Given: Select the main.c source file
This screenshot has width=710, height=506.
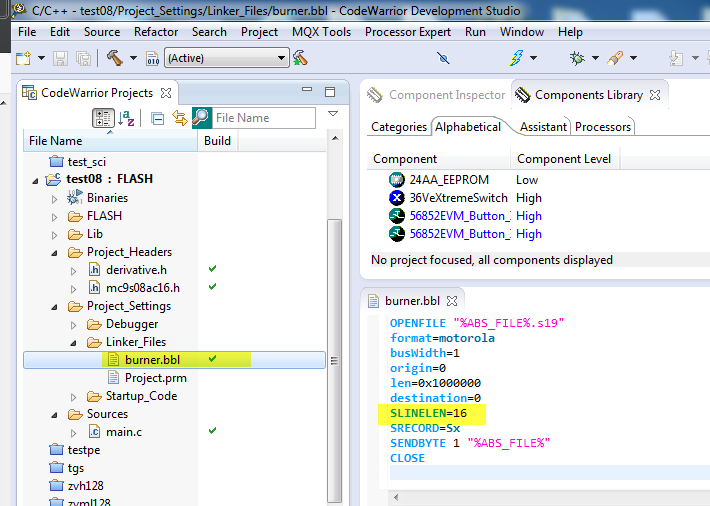Looking at the screenshot, I should pyautogui.click(x=124, y=432).
